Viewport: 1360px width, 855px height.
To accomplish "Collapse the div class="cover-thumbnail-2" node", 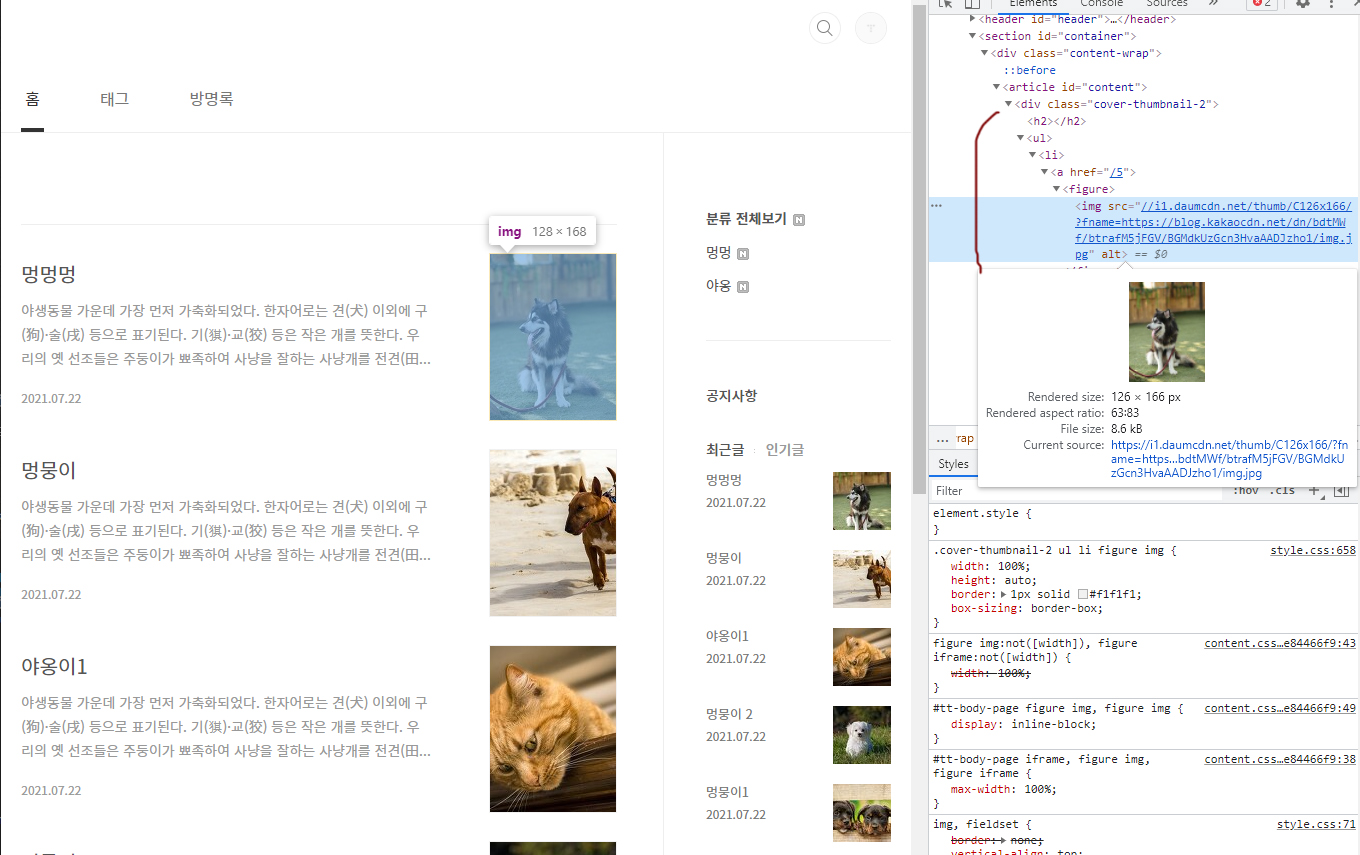I will click(1008, 104).
